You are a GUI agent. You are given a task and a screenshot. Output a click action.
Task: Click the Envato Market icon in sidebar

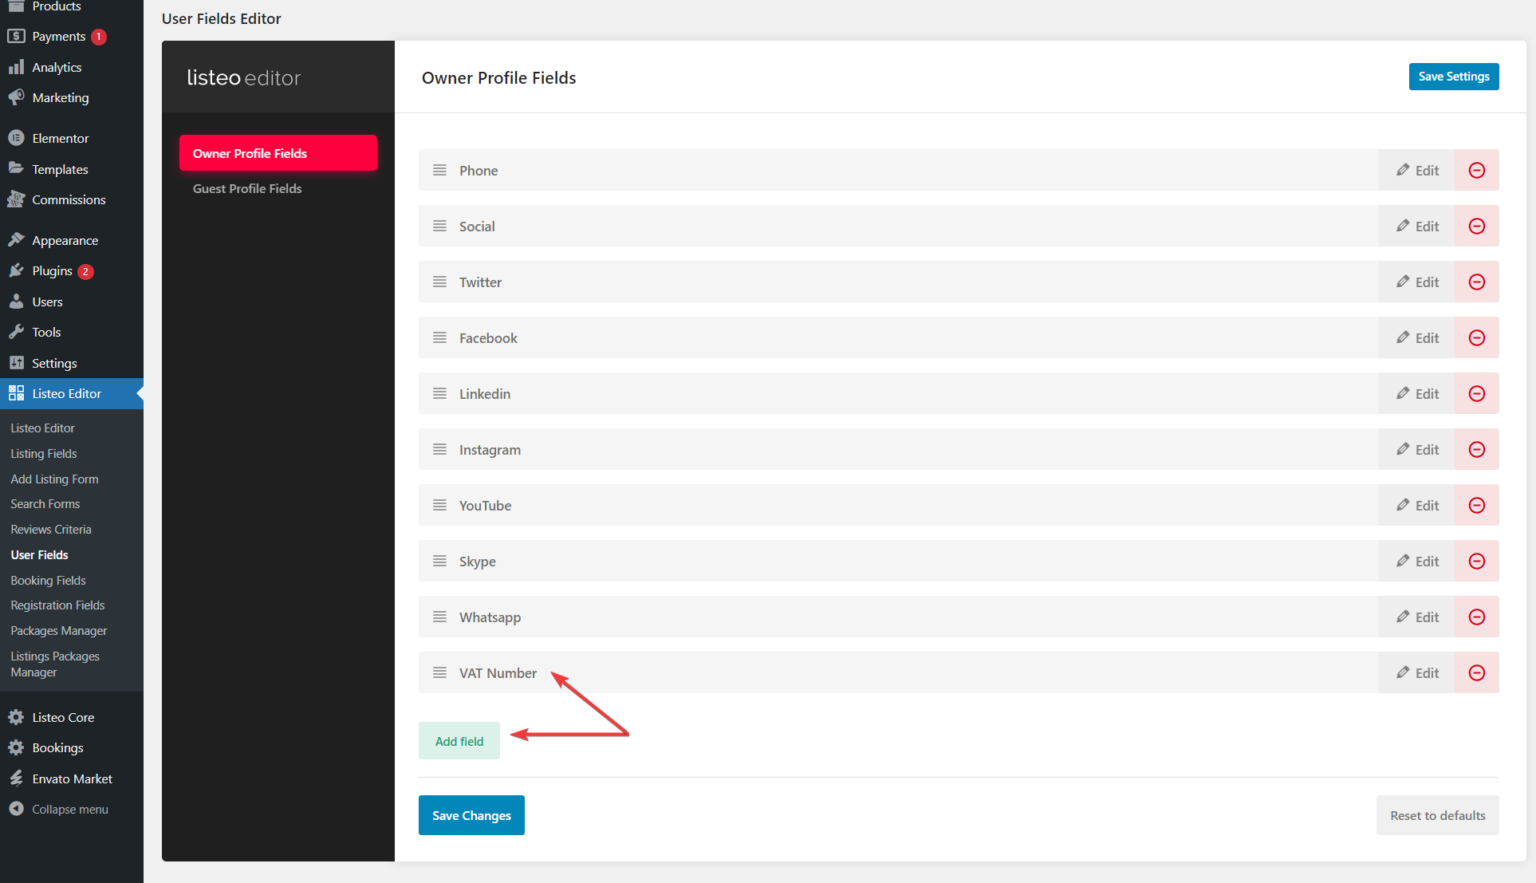16,778
